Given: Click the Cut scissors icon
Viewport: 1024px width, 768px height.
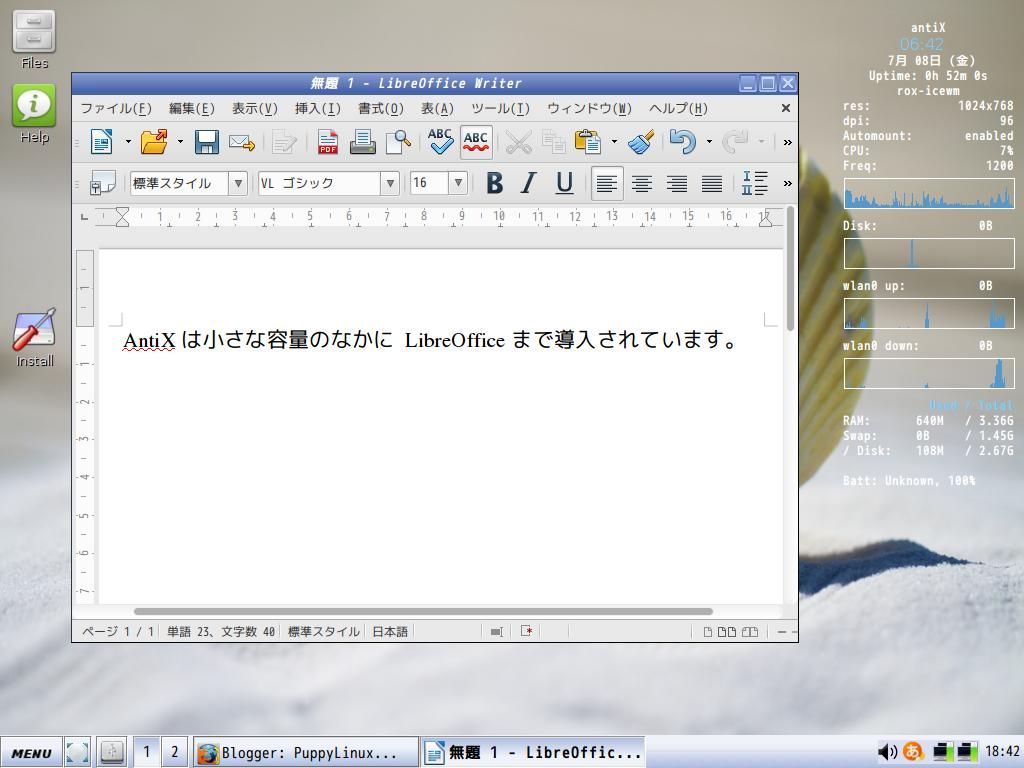Looking at the screenshot, I should 519,142.
